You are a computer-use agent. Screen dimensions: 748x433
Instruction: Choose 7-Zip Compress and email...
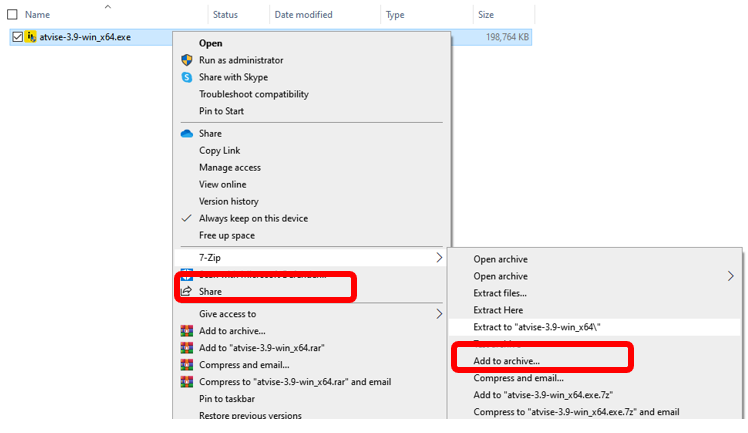[519, 378]
